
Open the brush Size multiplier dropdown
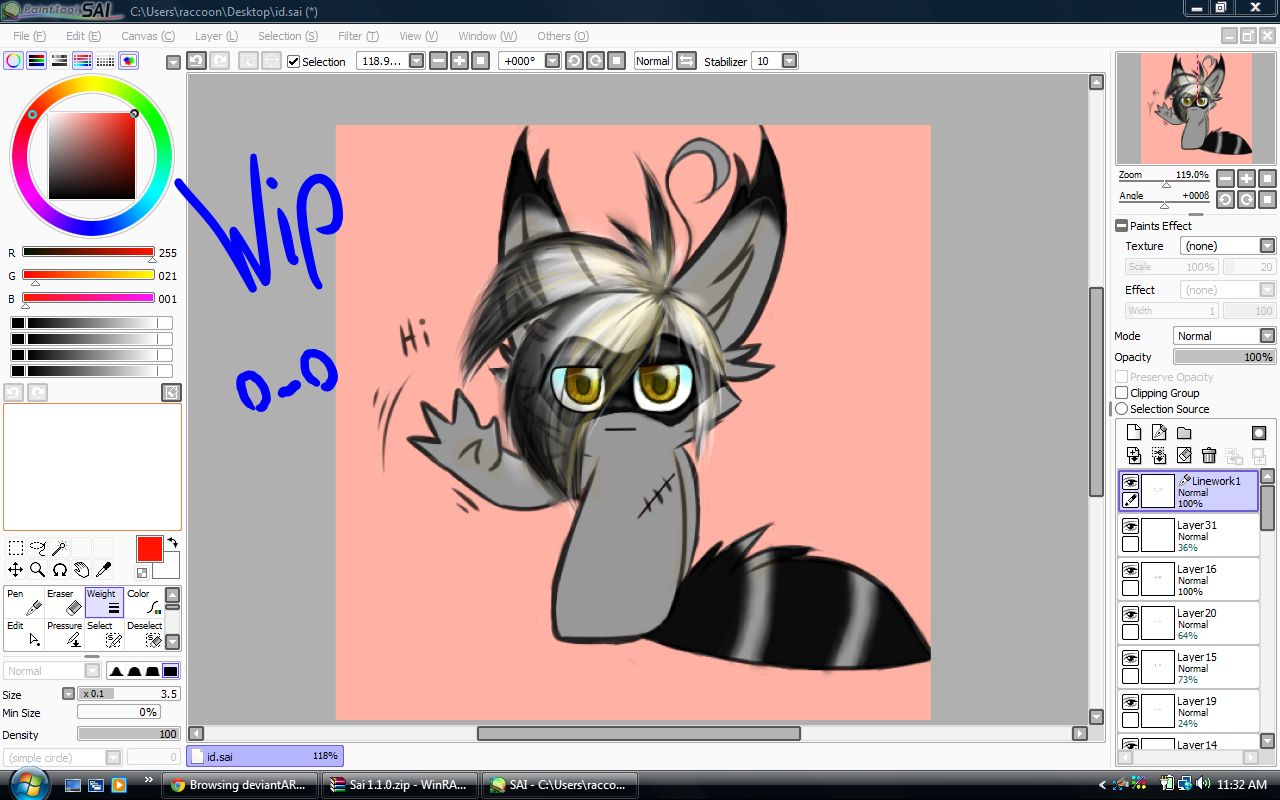pyautogui.click(x=68, y=694)
